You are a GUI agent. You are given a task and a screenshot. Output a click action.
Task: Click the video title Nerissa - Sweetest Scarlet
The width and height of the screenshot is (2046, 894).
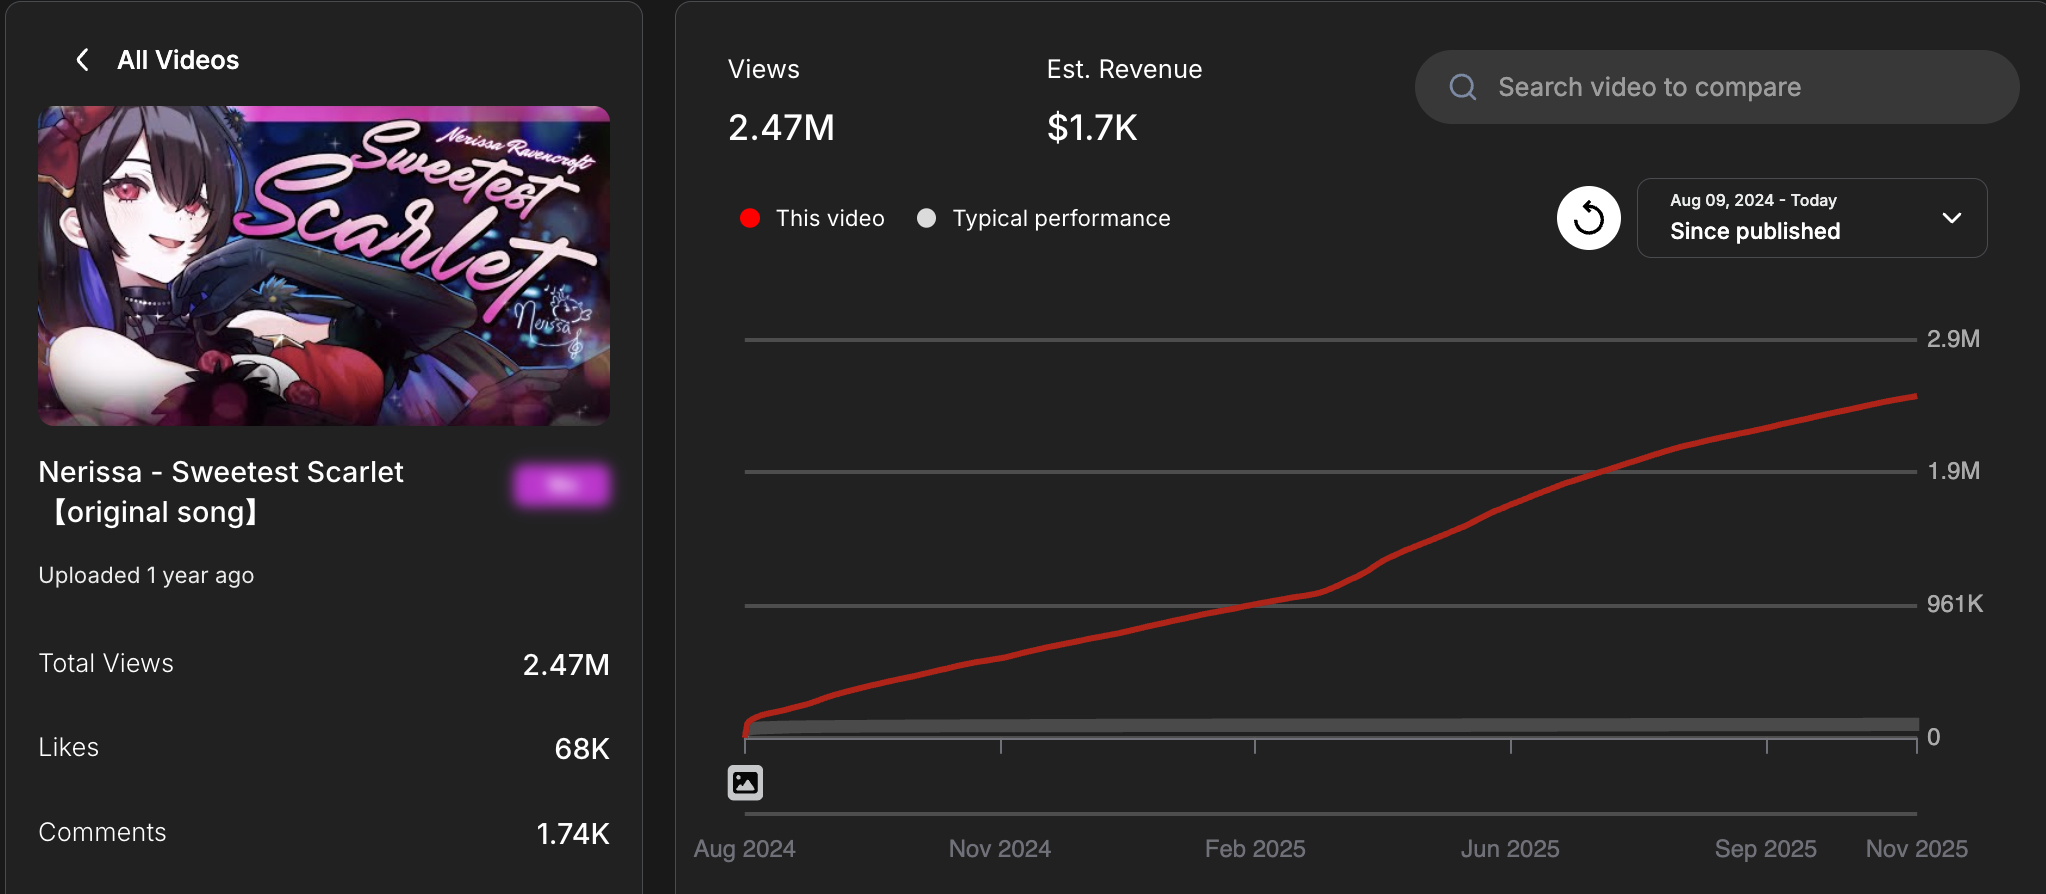click(x=221, y=492)
